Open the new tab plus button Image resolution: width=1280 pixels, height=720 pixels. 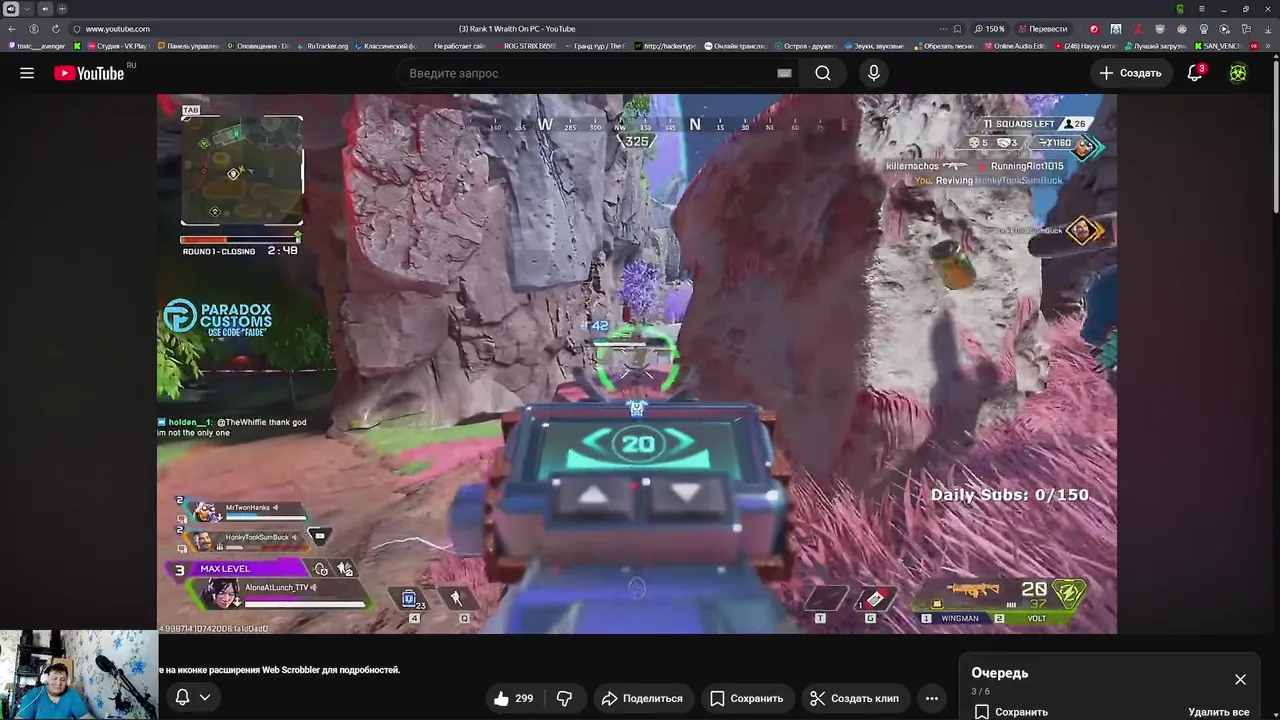pyautogui.click(x=61, y=9)
